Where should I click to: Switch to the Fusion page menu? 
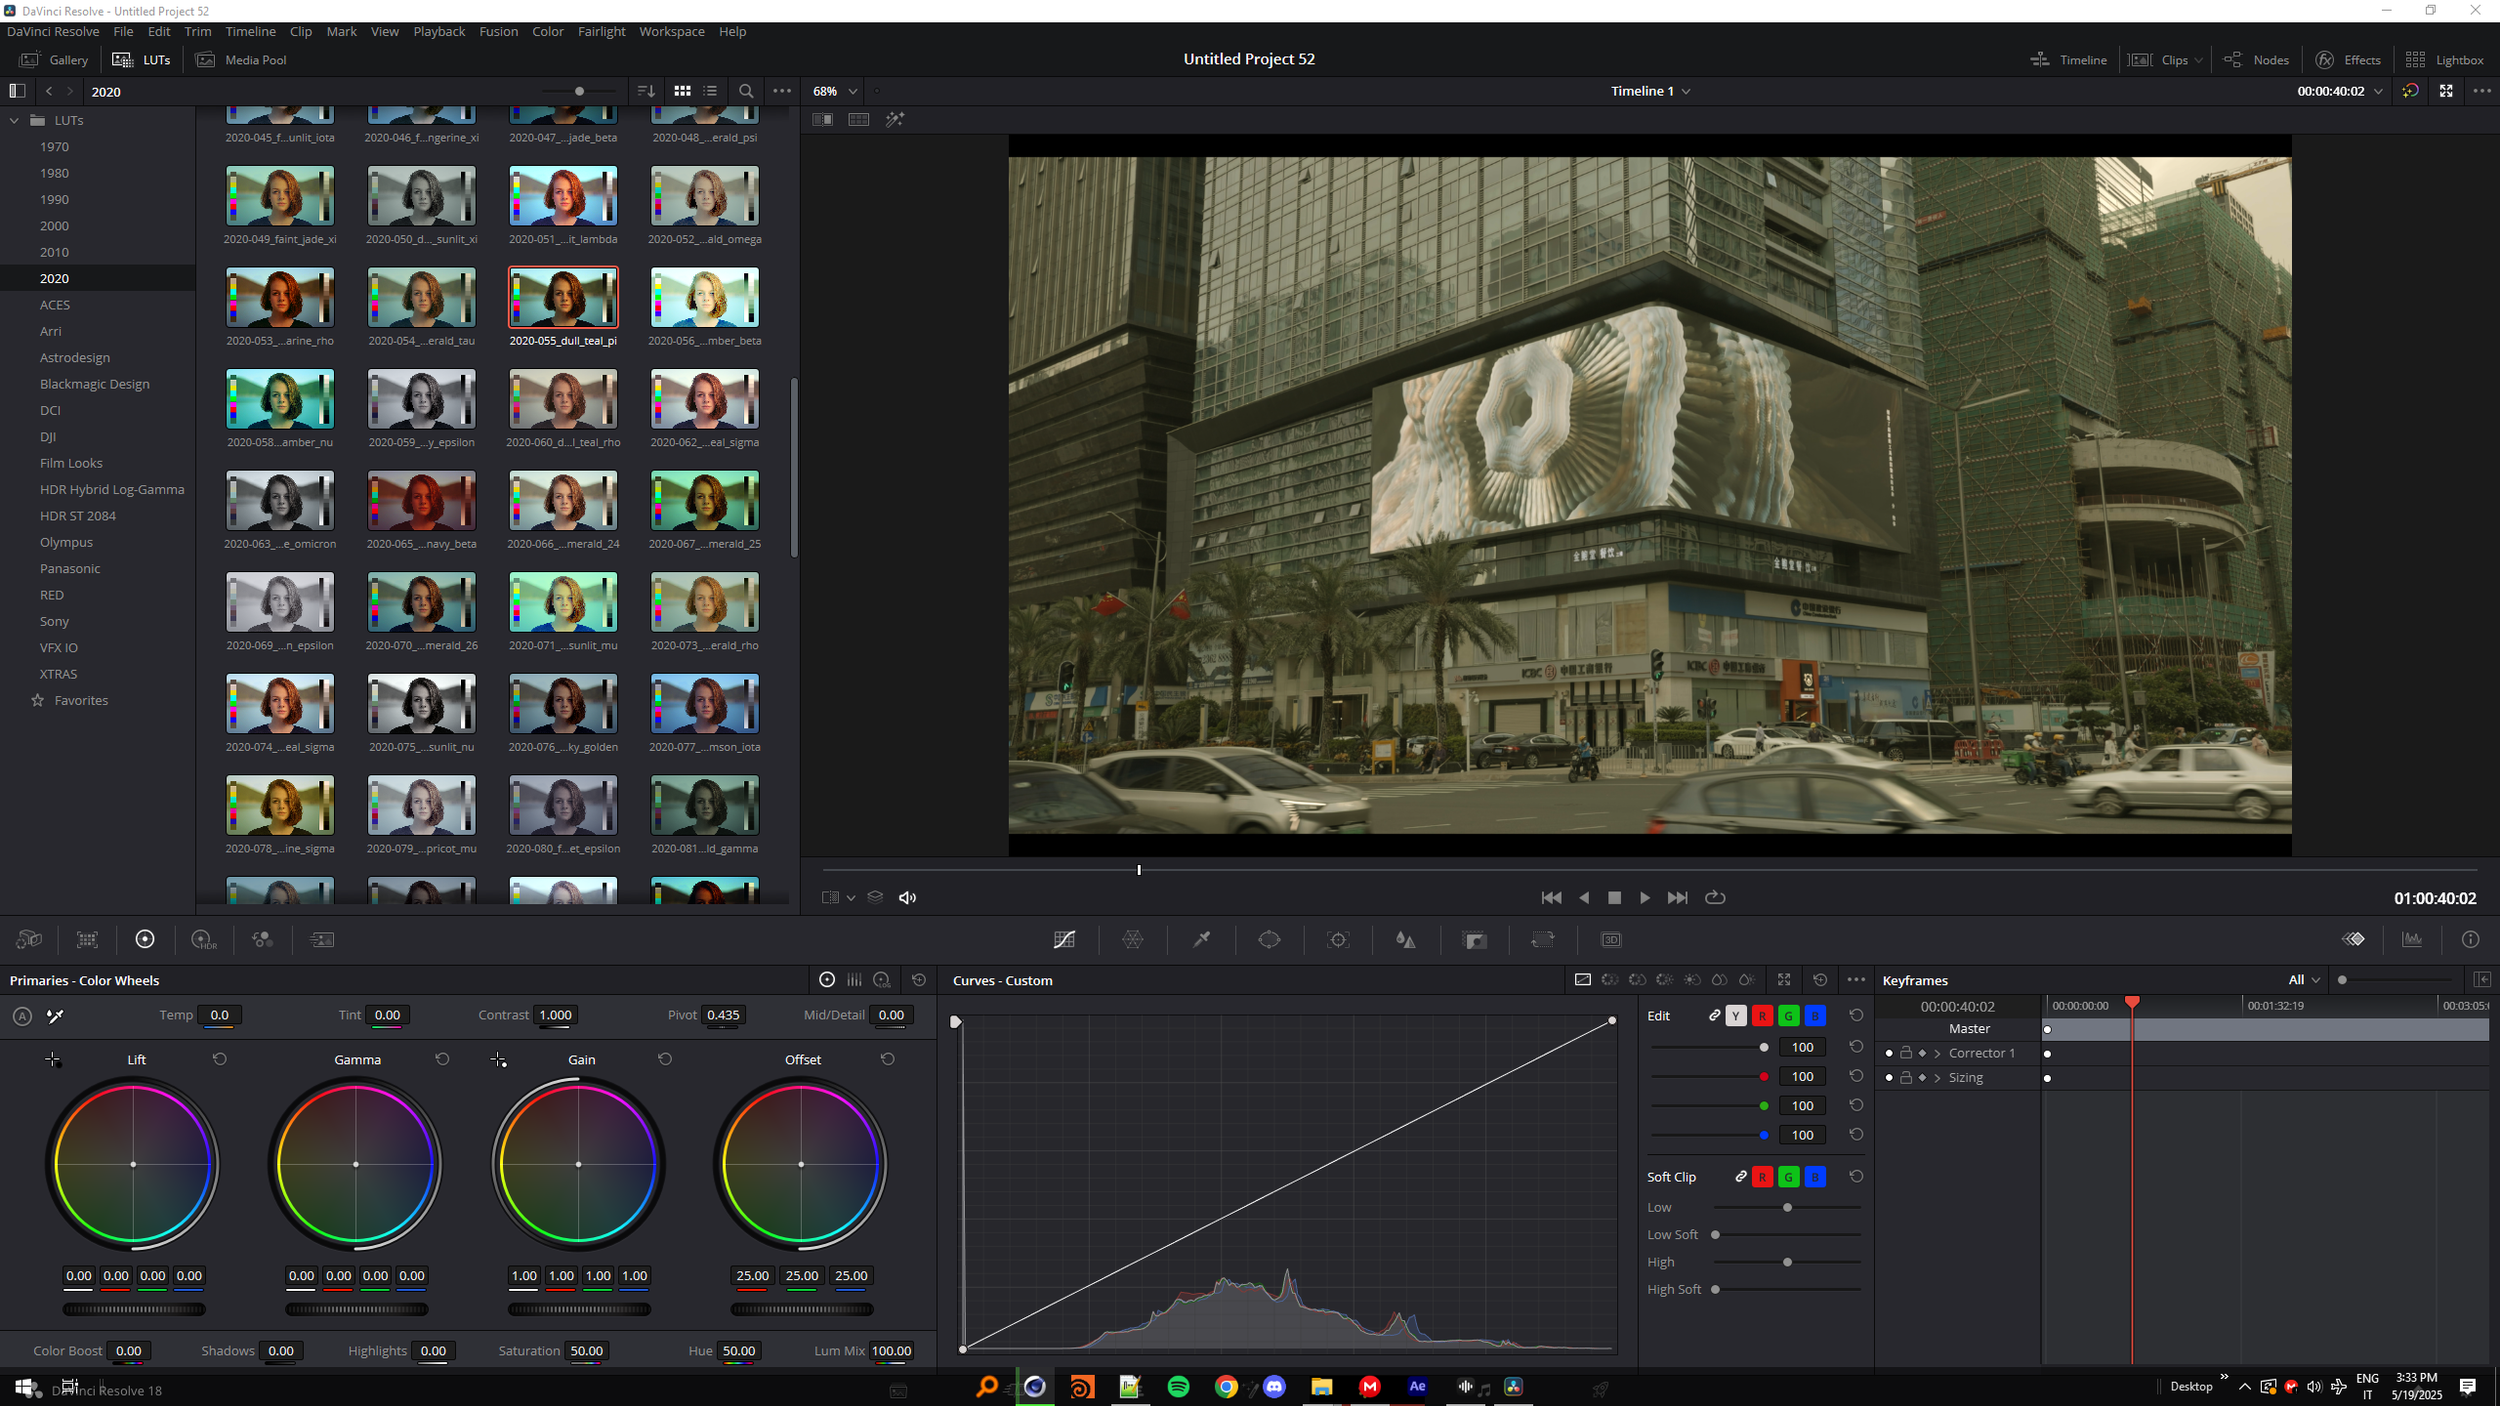point(498,31)
